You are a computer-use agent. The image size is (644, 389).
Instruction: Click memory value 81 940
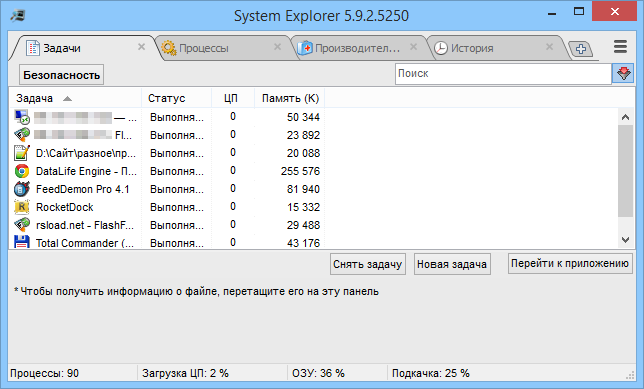click(x=303, y=189)
